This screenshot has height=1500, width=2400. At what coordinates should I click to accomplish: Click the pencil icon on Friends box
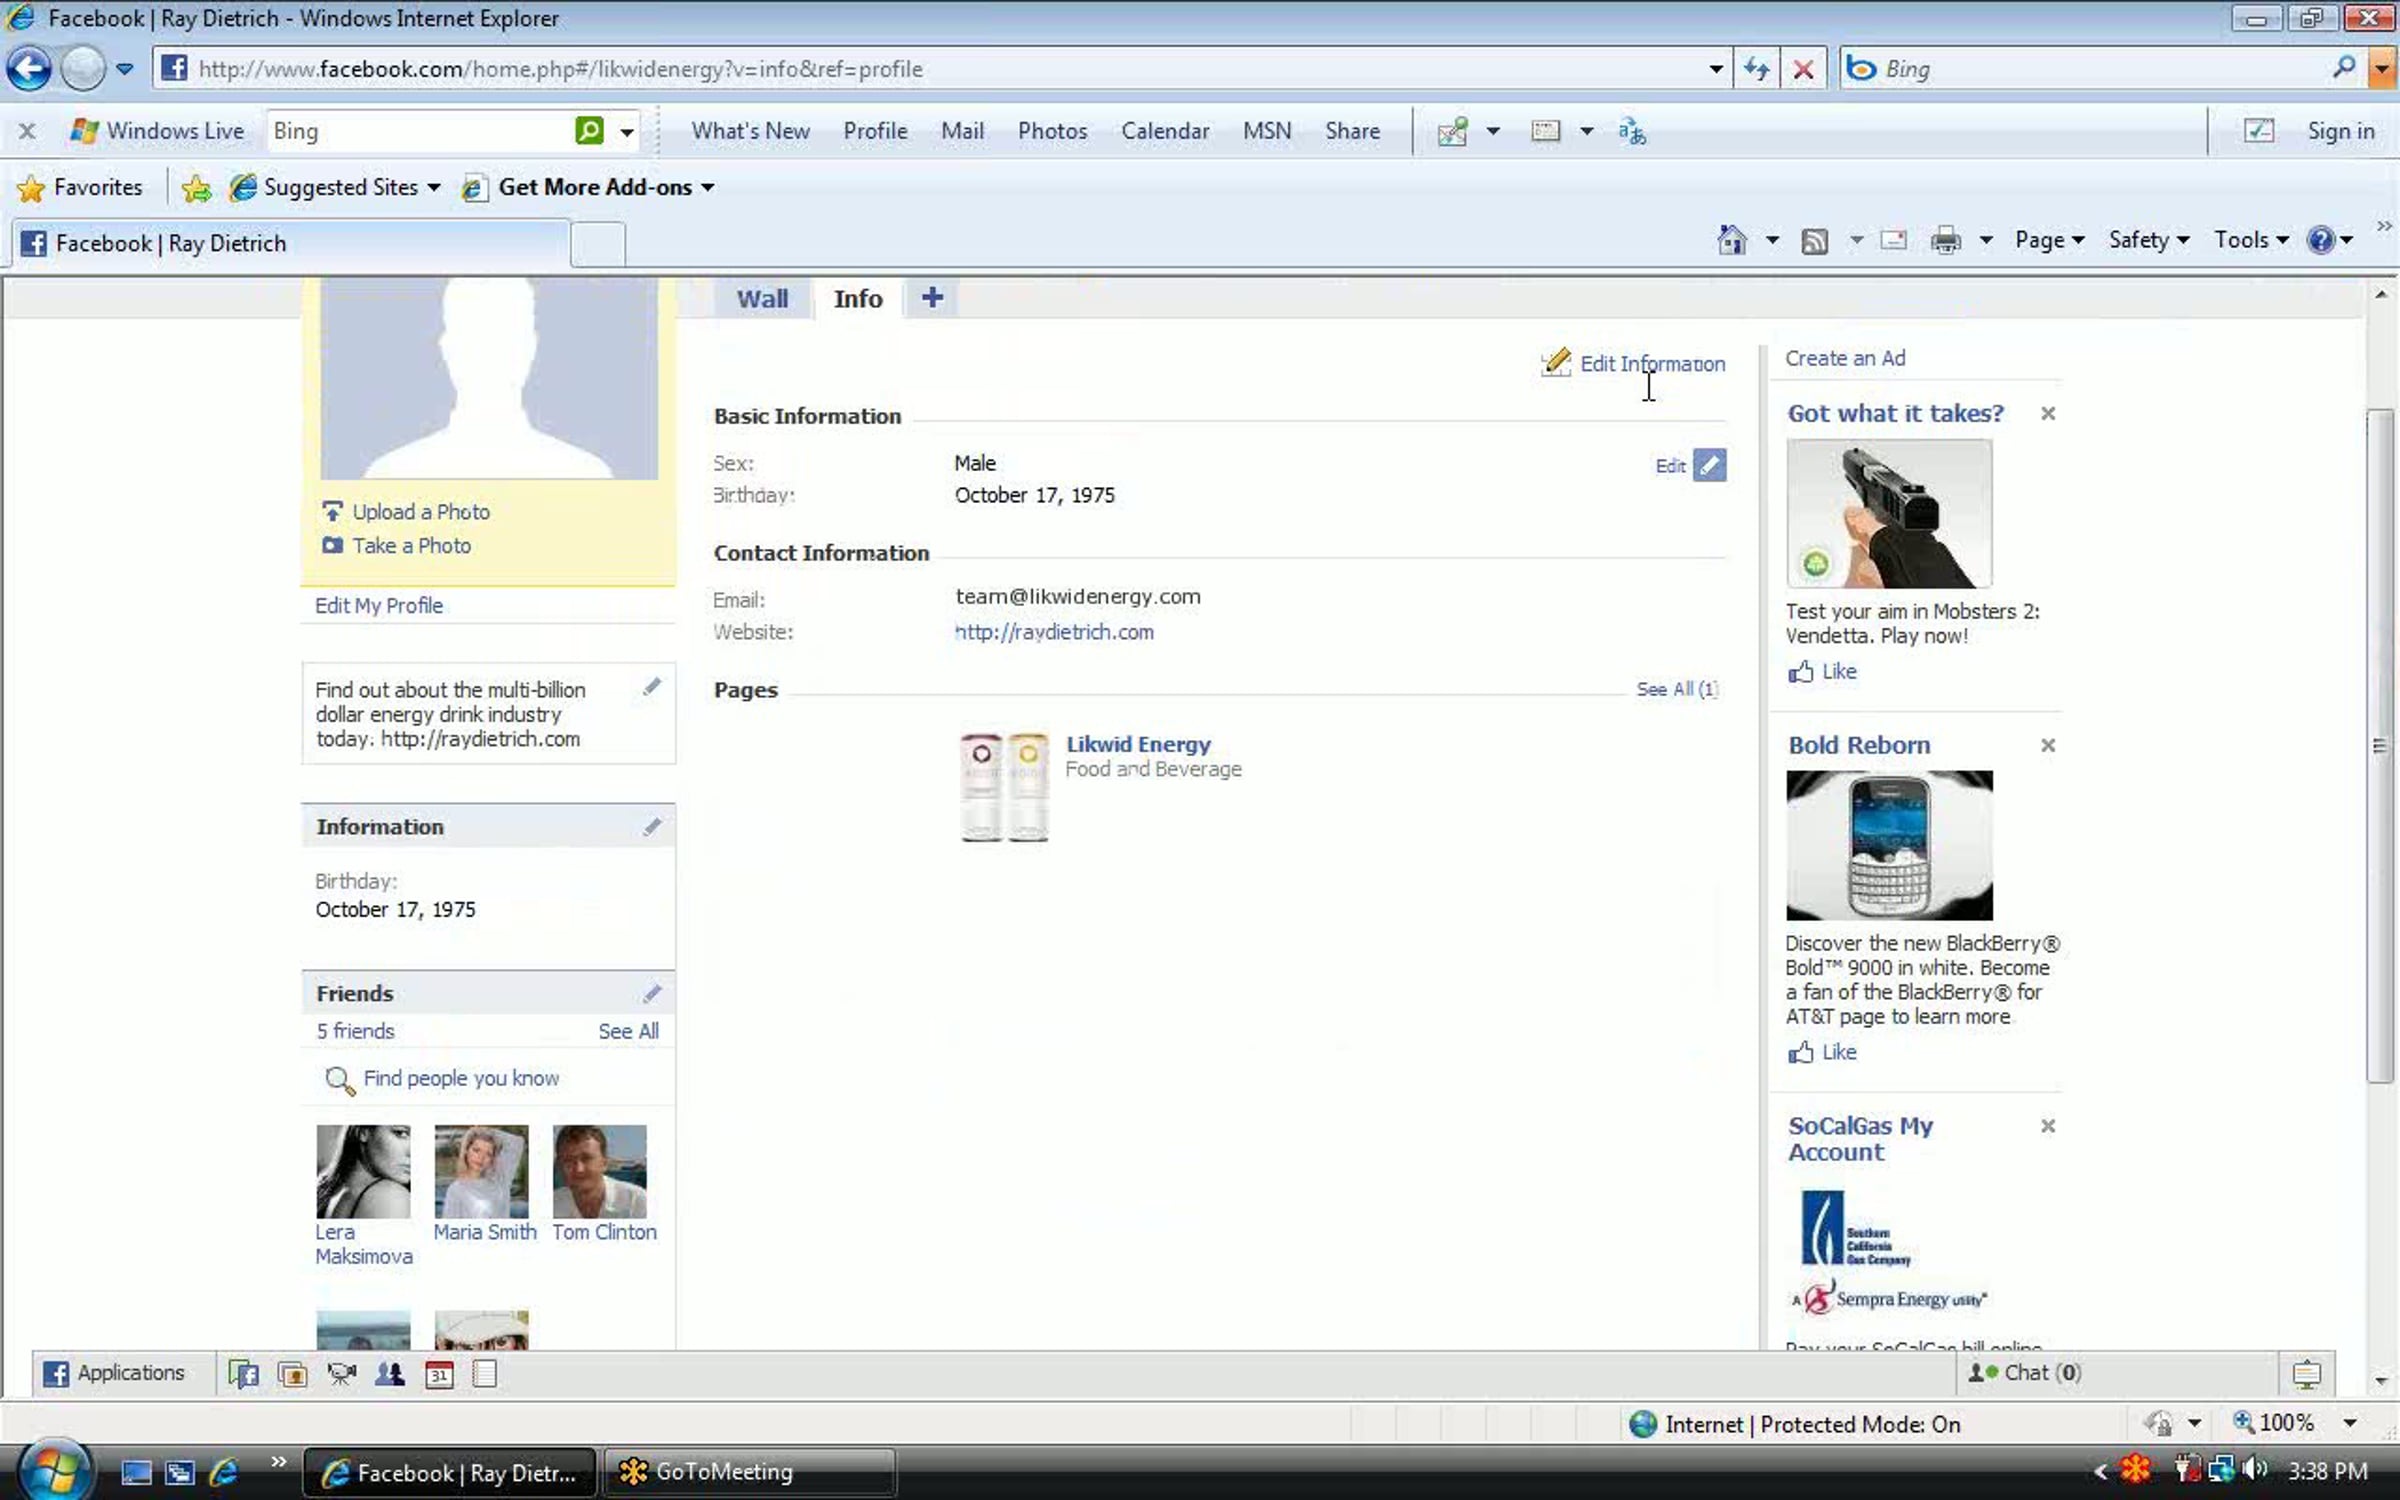tap(652, 993)
